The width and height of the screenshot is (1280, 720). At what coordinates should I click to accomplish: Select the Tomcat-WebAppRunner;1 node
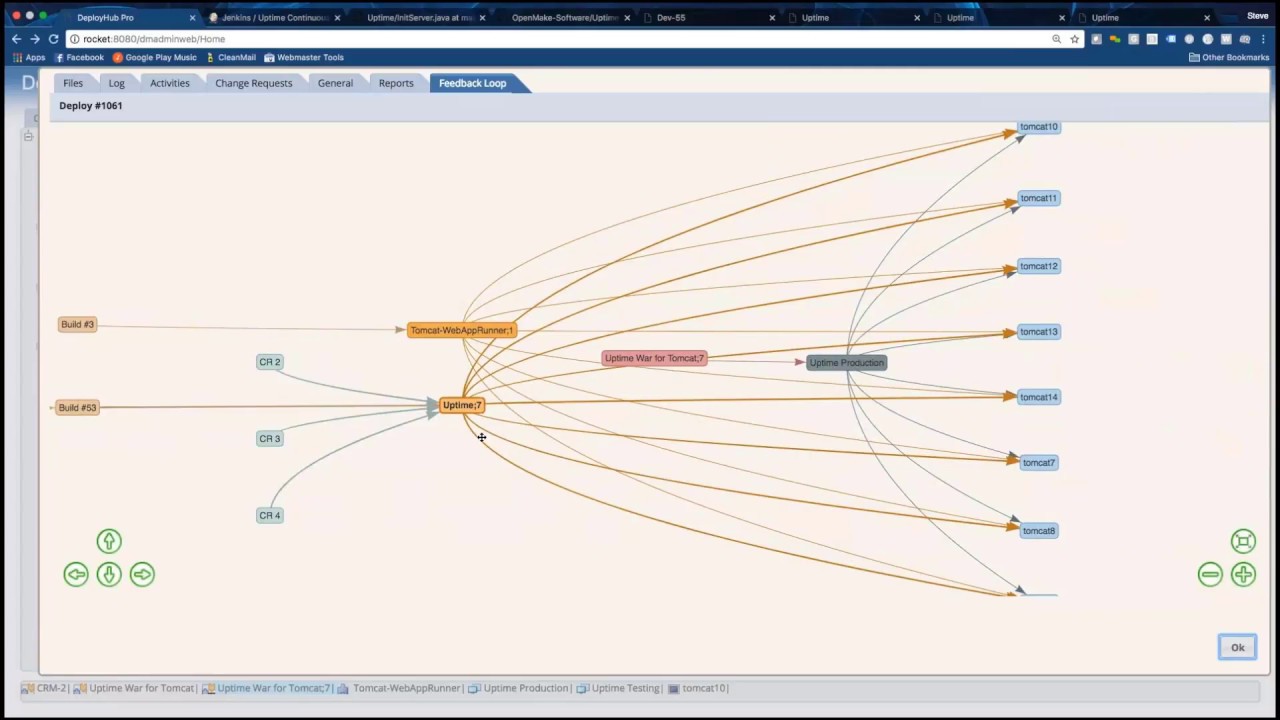[462, 330]
